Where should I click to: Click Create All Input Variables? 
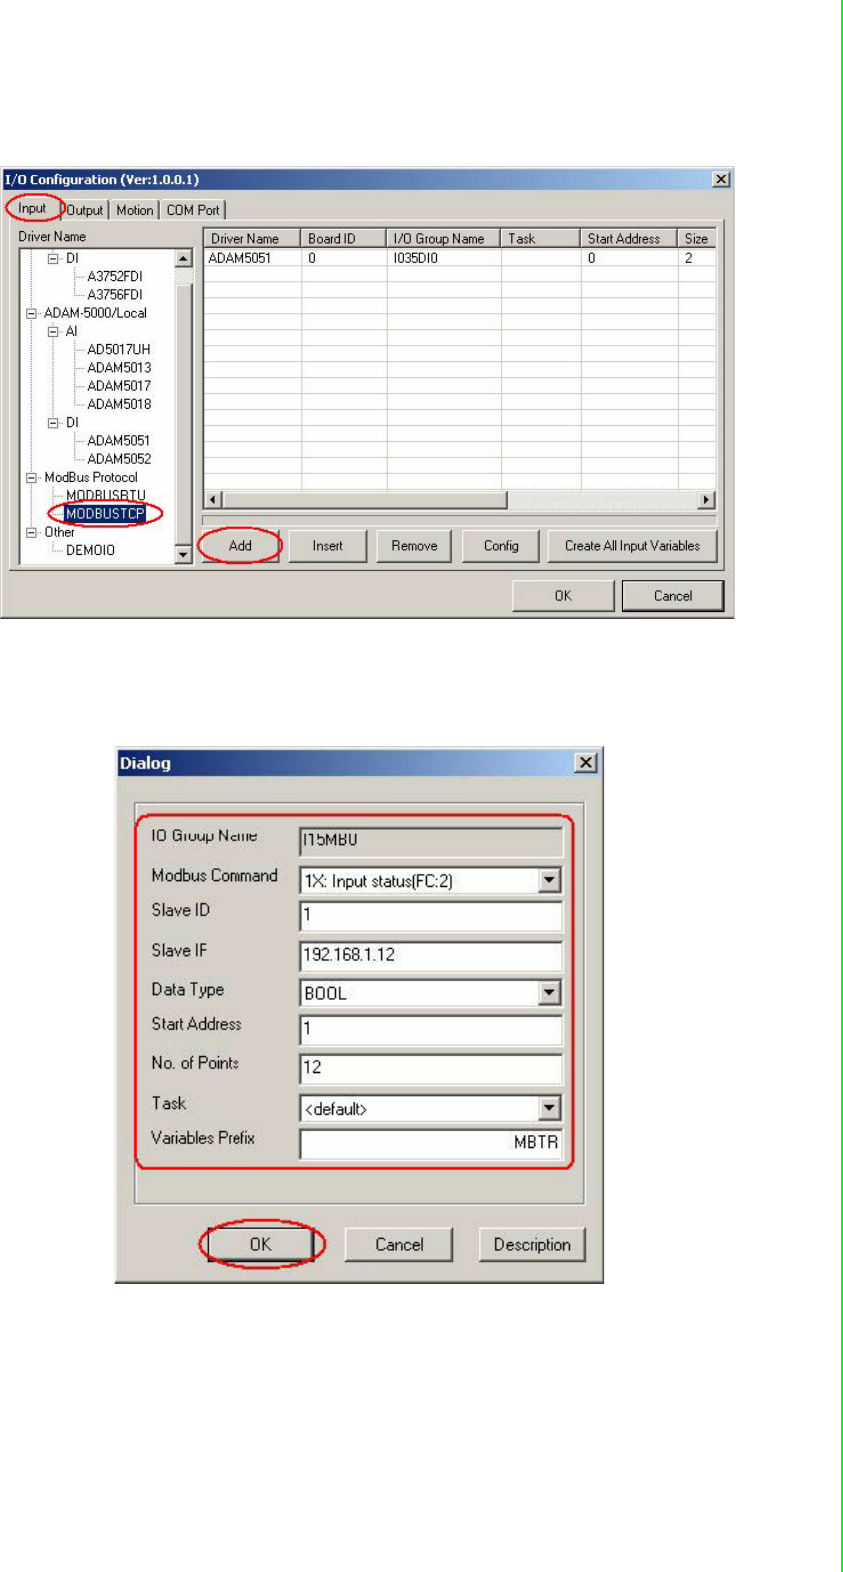coord(632,546)
